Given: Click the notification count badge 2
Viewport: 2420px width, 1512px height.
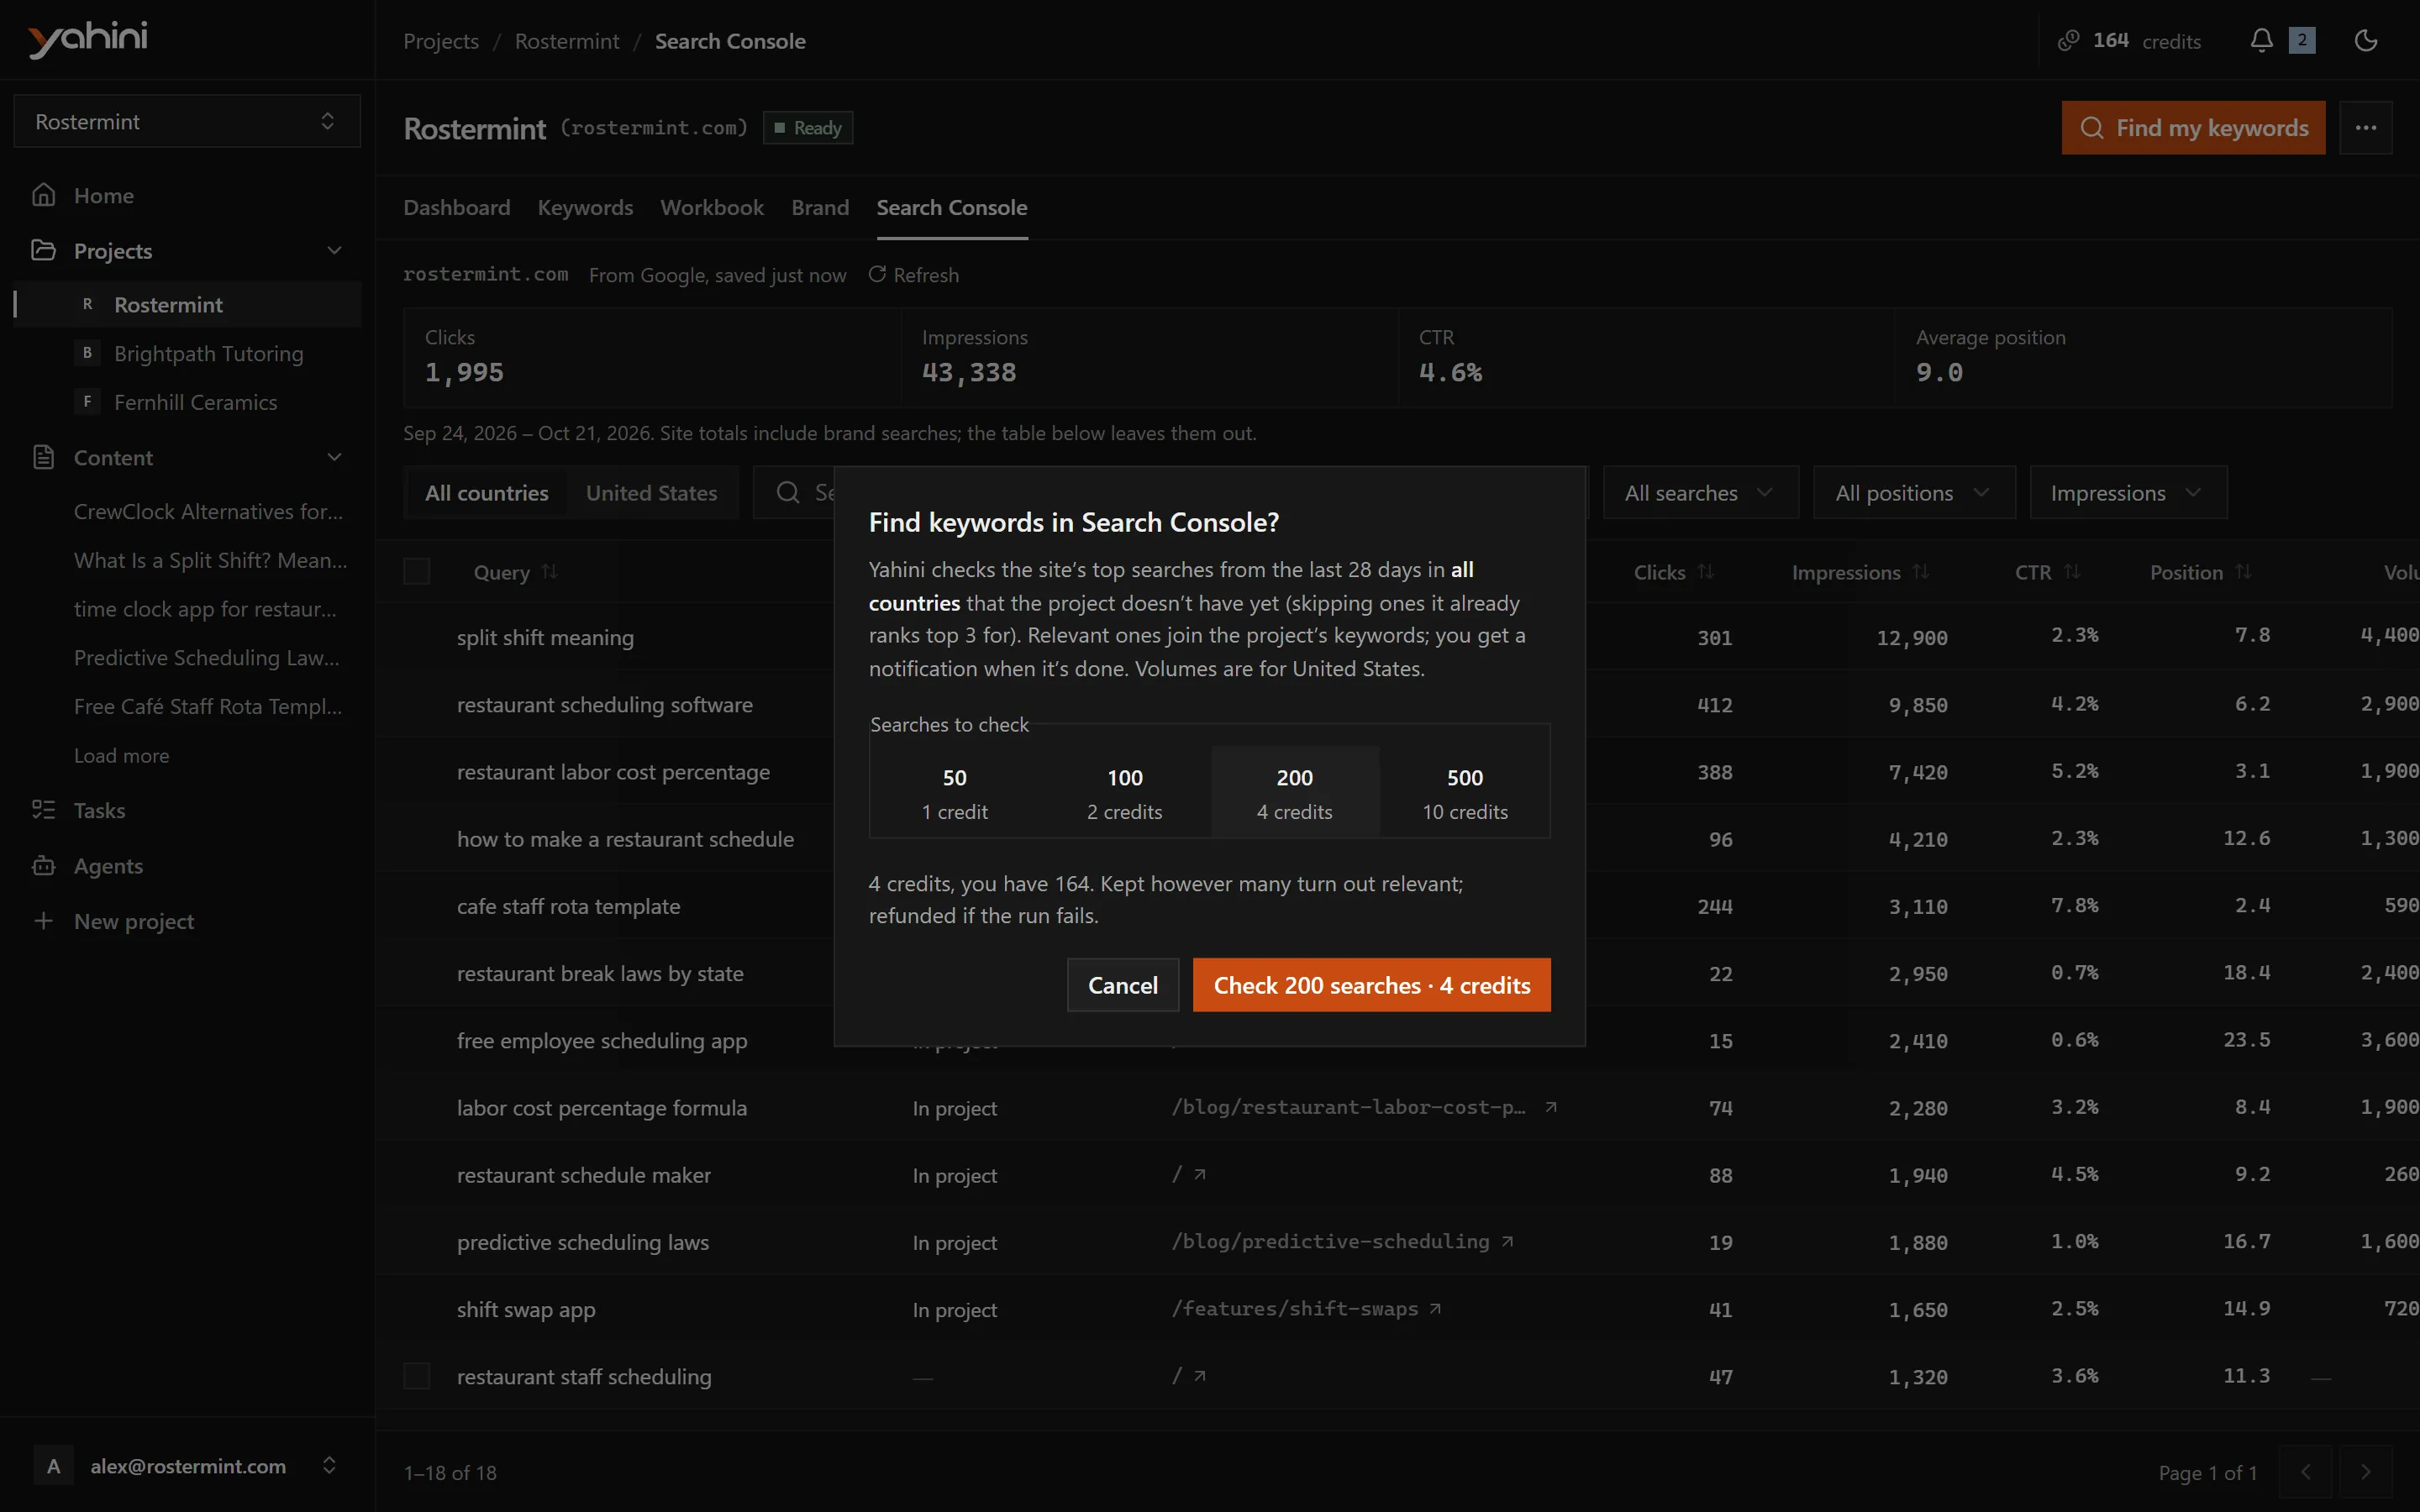Looking at the screenshot, I should 2302,41.
